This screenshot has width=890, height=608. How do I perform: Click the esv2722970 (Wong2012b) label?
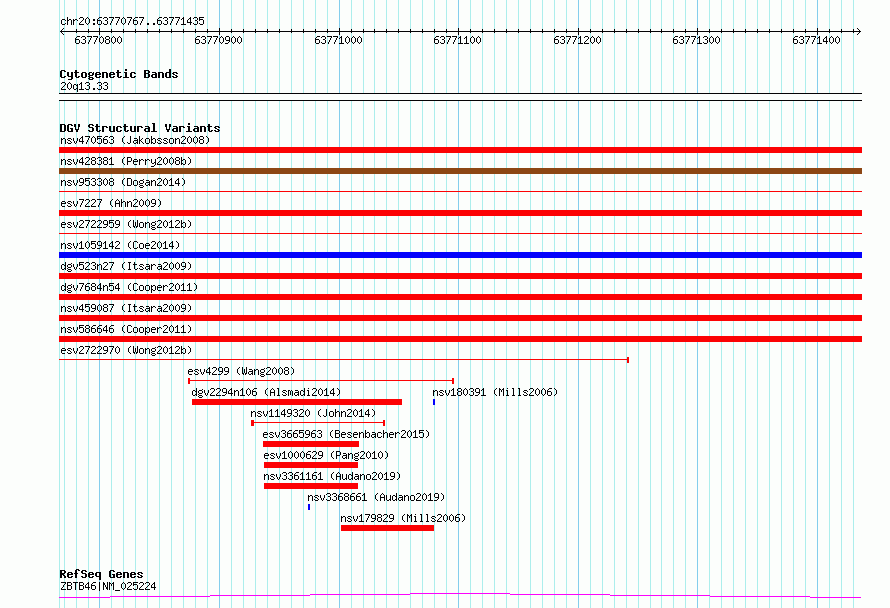pyautogui.click(x=126, y=350)
